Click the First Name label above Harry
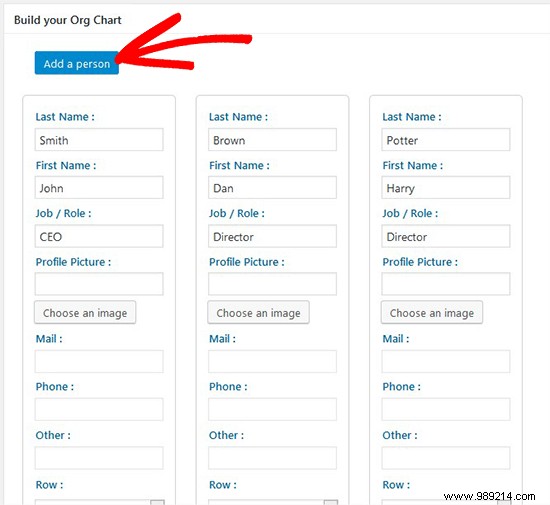Screen dimensions: 550x505 coord(412,165)
